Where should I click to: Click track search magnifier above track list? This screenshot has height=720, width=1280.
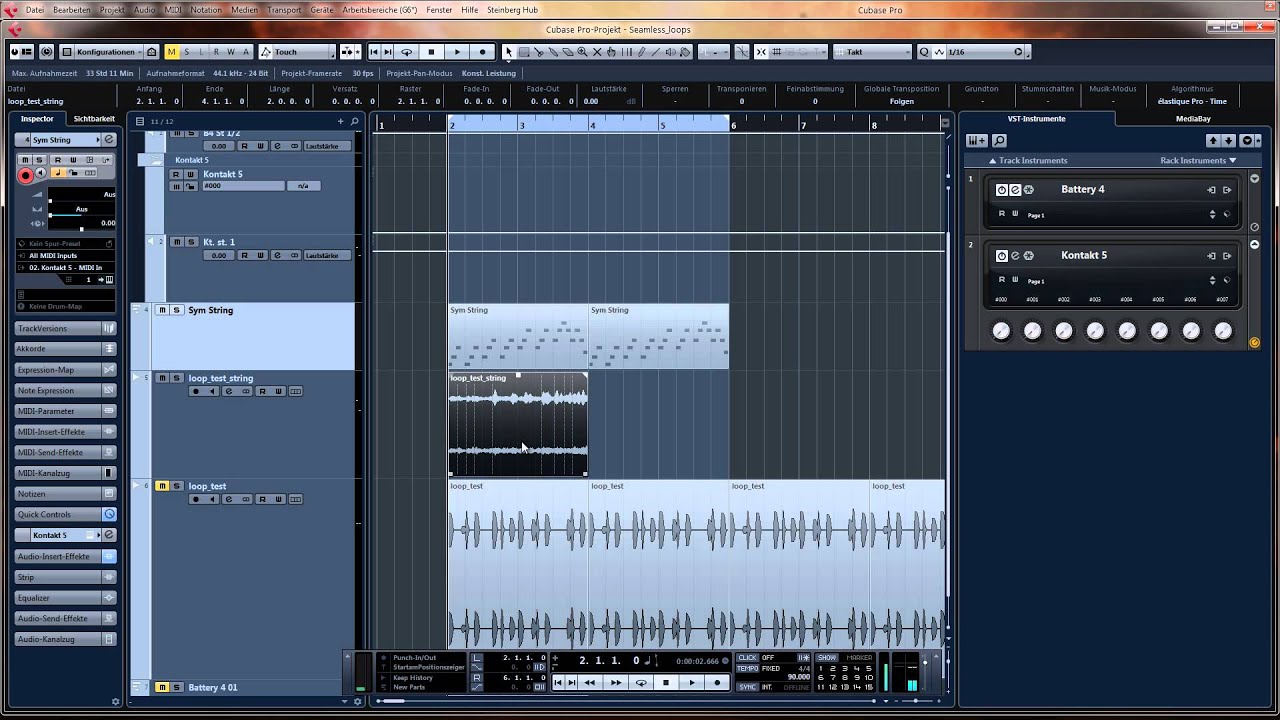tap(354, 121)
